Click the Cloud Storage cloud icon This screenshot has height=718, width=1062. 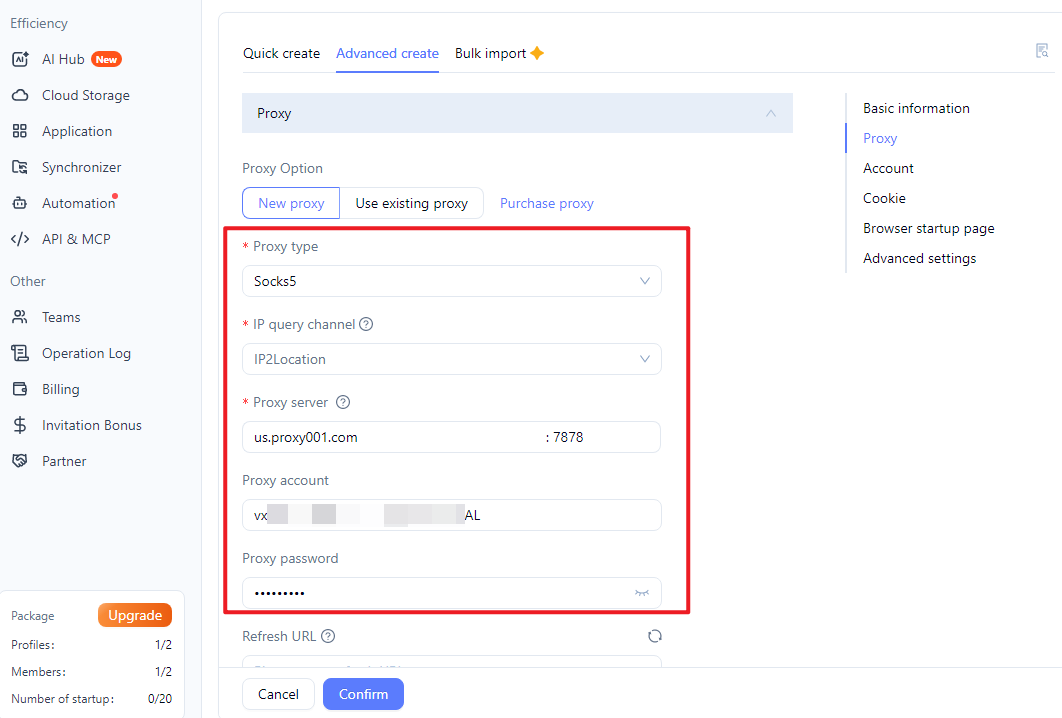[20, 95]
